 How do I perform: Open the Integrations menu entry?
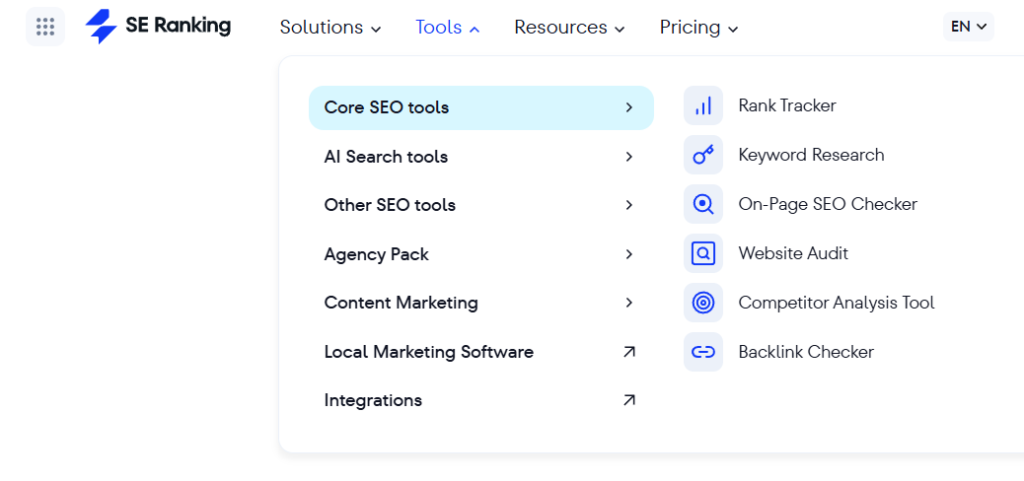coord(481,400)
